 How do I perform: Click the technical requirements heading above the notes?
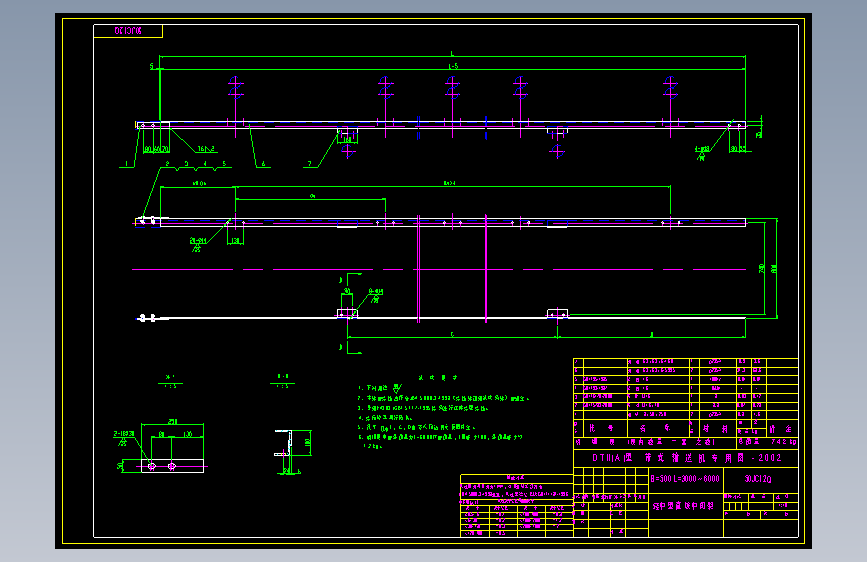[x=437, y=378]
